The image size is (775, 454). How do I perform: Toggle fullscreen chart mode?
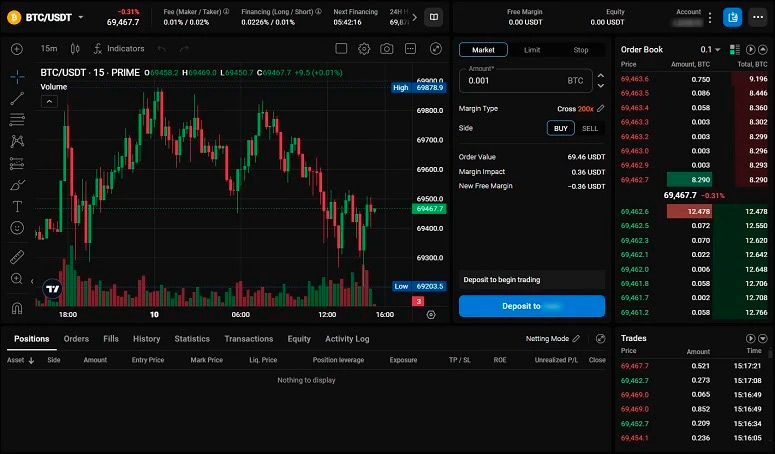[435, 48]
